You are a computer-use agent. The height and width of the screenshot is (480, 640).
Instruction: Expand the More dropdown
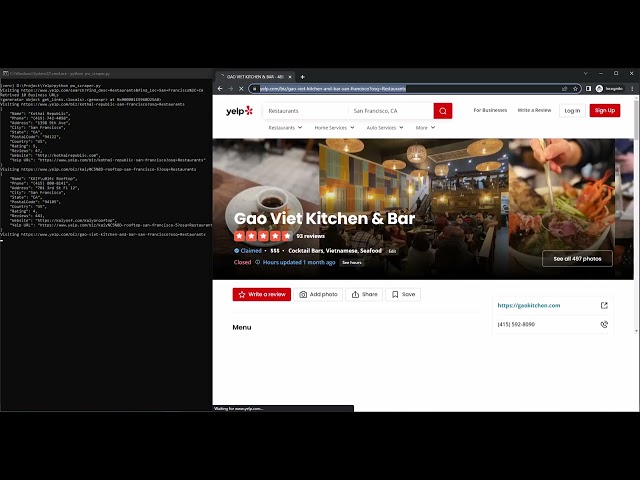coord(425,128)
